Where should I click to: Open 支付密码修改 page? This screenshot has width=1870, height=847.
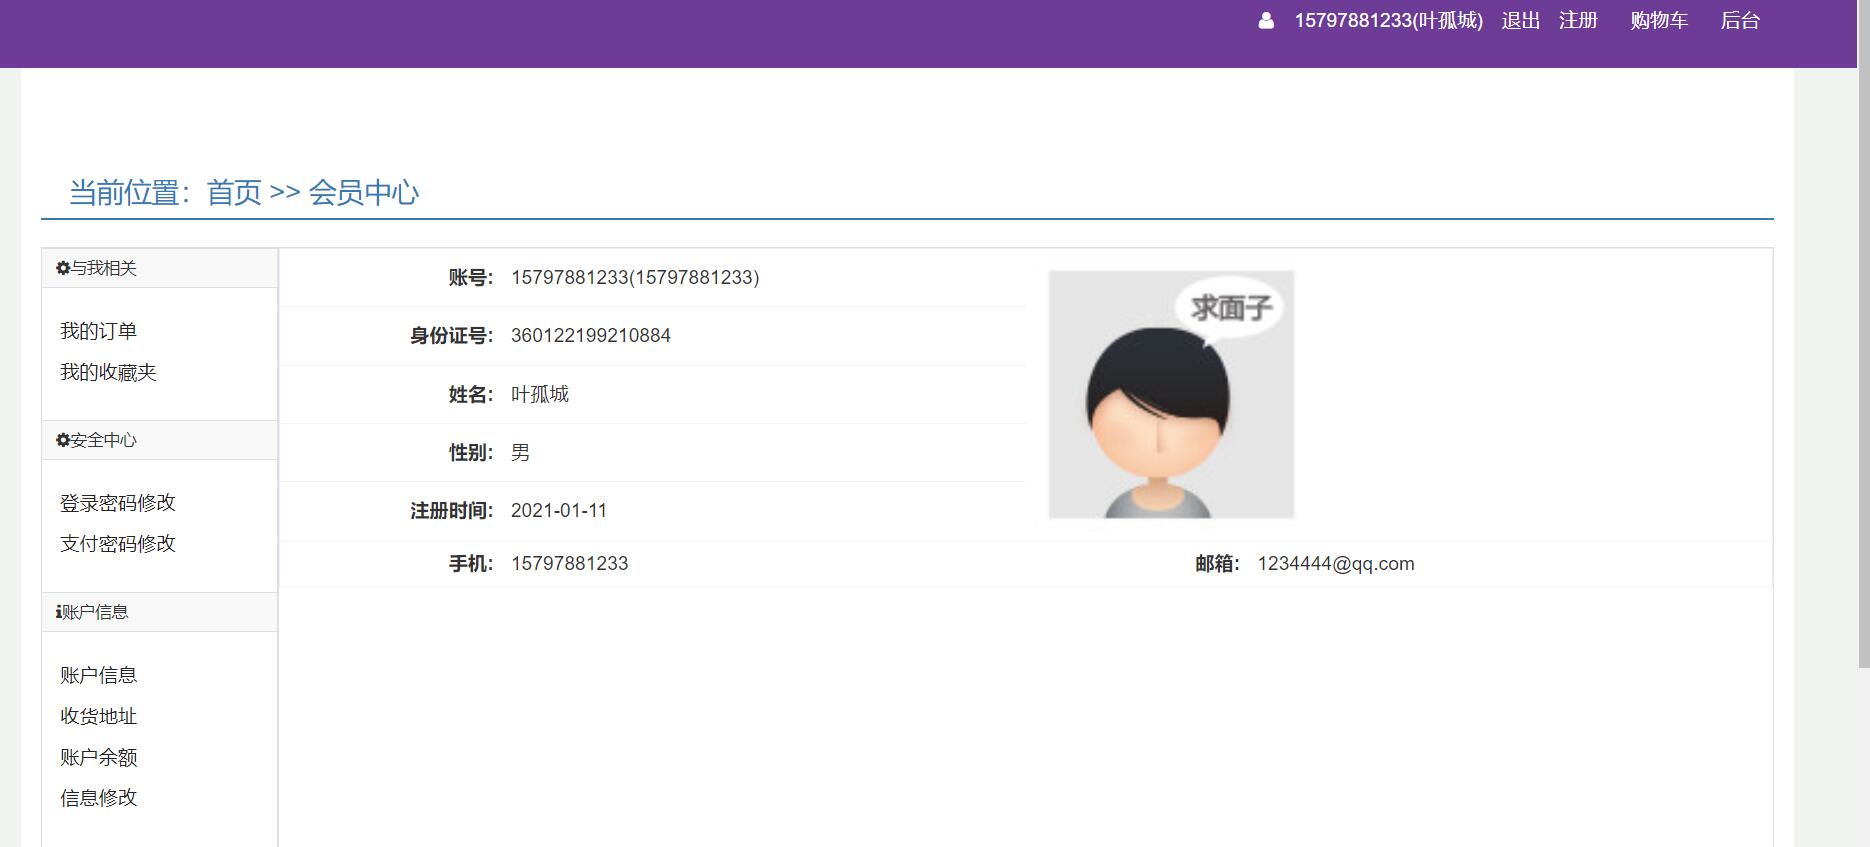[x=118, y=544]
